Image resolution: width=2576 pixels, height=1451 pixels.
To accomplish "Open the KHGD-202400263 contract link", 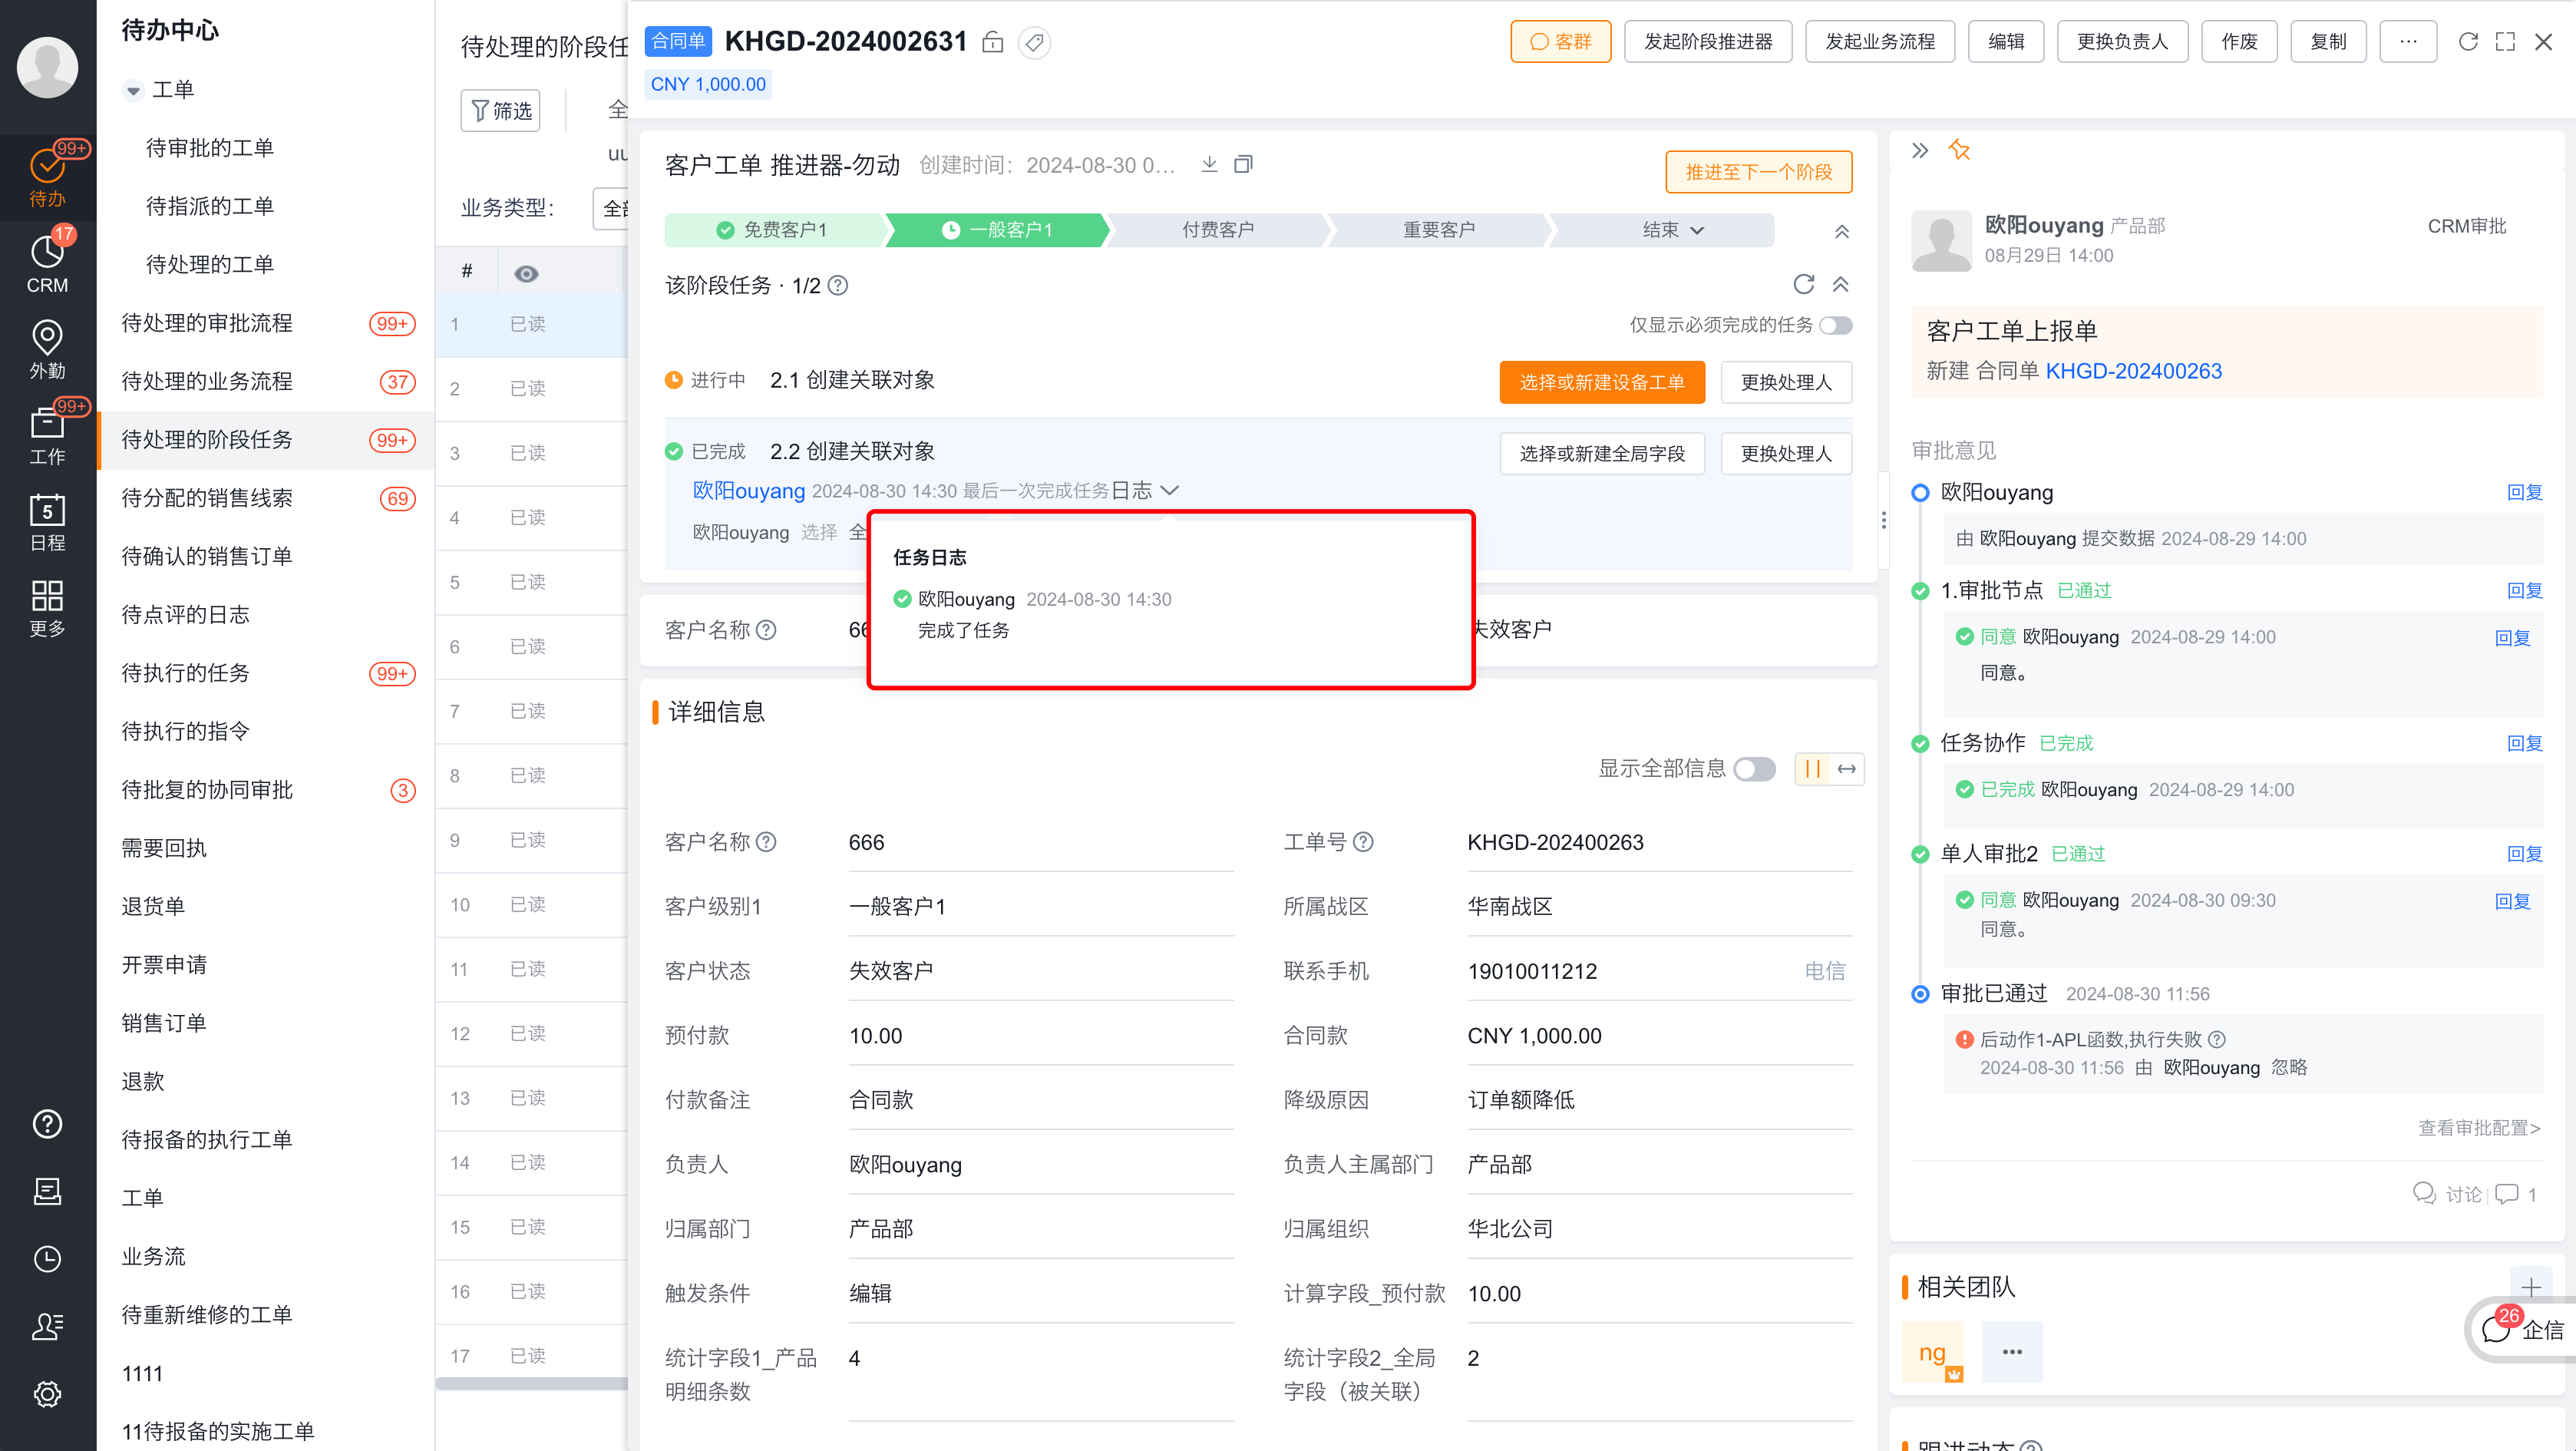I will tap(2133, 371).
